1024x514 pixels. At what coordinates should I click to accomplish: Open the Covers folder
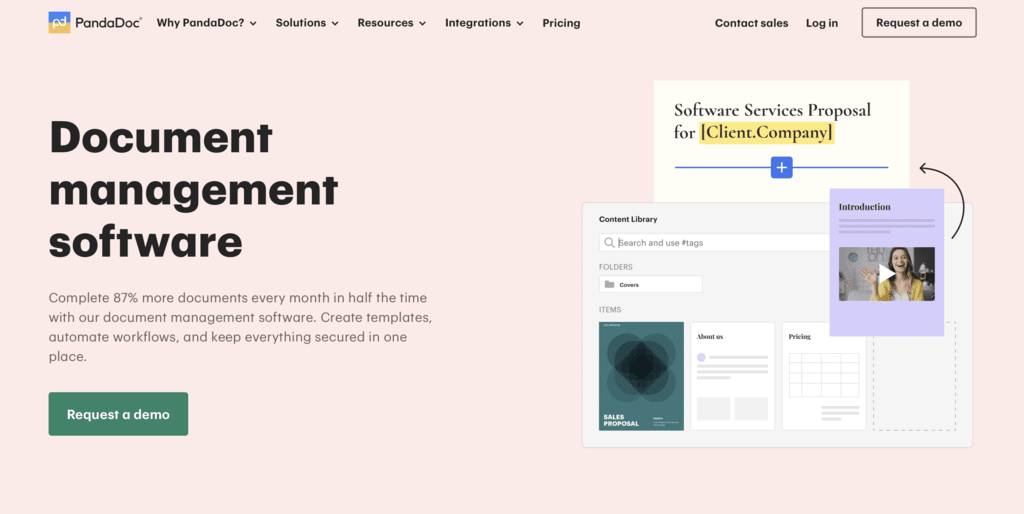[x=650, y=285]
